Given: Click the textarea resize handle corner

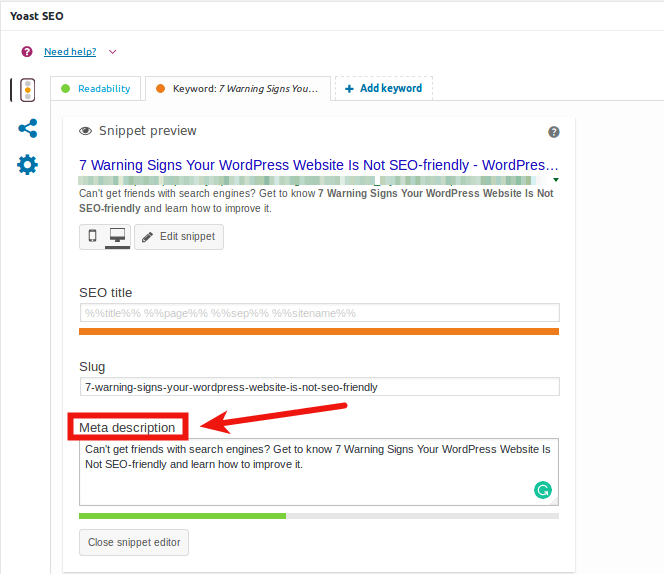Looking at the screenshot, I should [554, 502].
